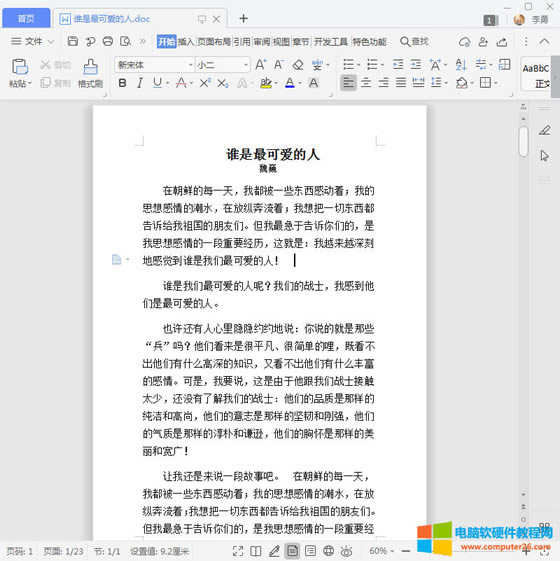560x561 pixels.
Task: Open the 页面布局 (Page Layout) ribbon tab
Action: 214,42
